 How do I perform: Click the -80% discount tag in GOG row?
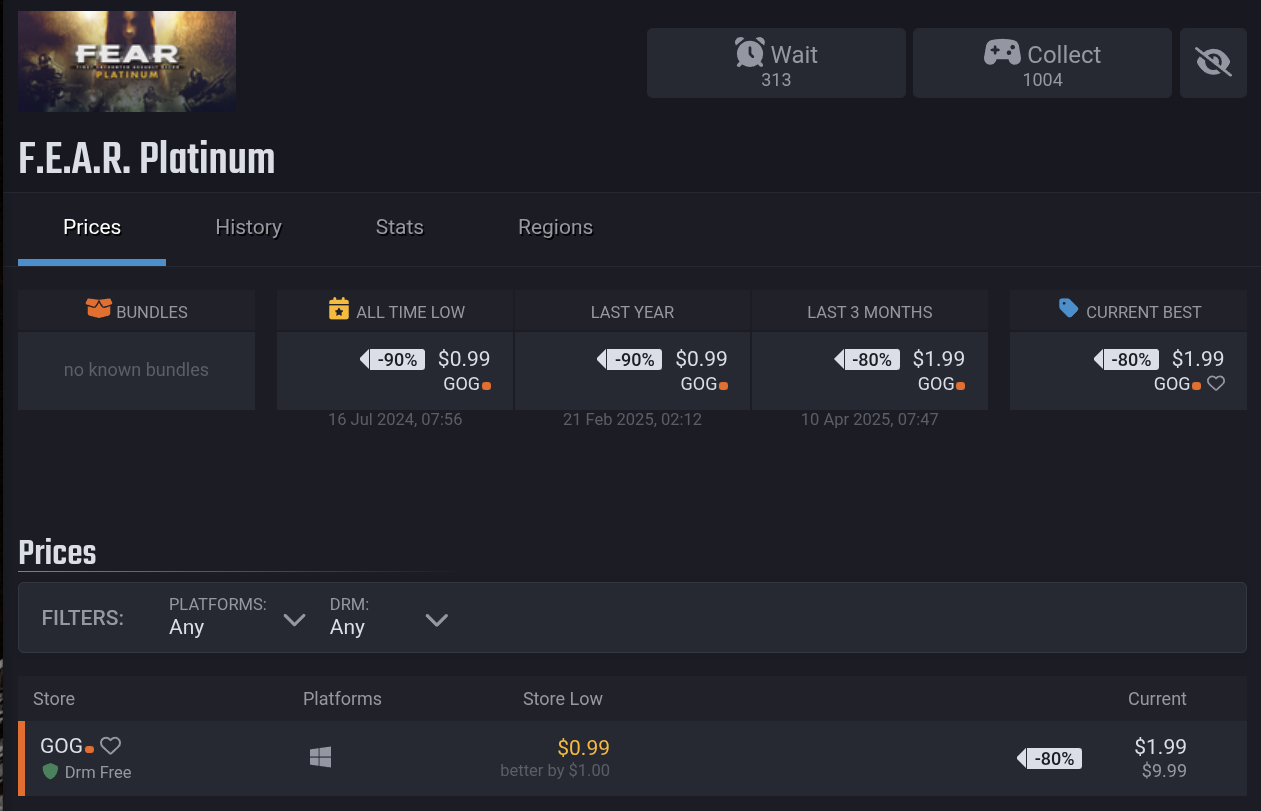[x=1049, y=759]
